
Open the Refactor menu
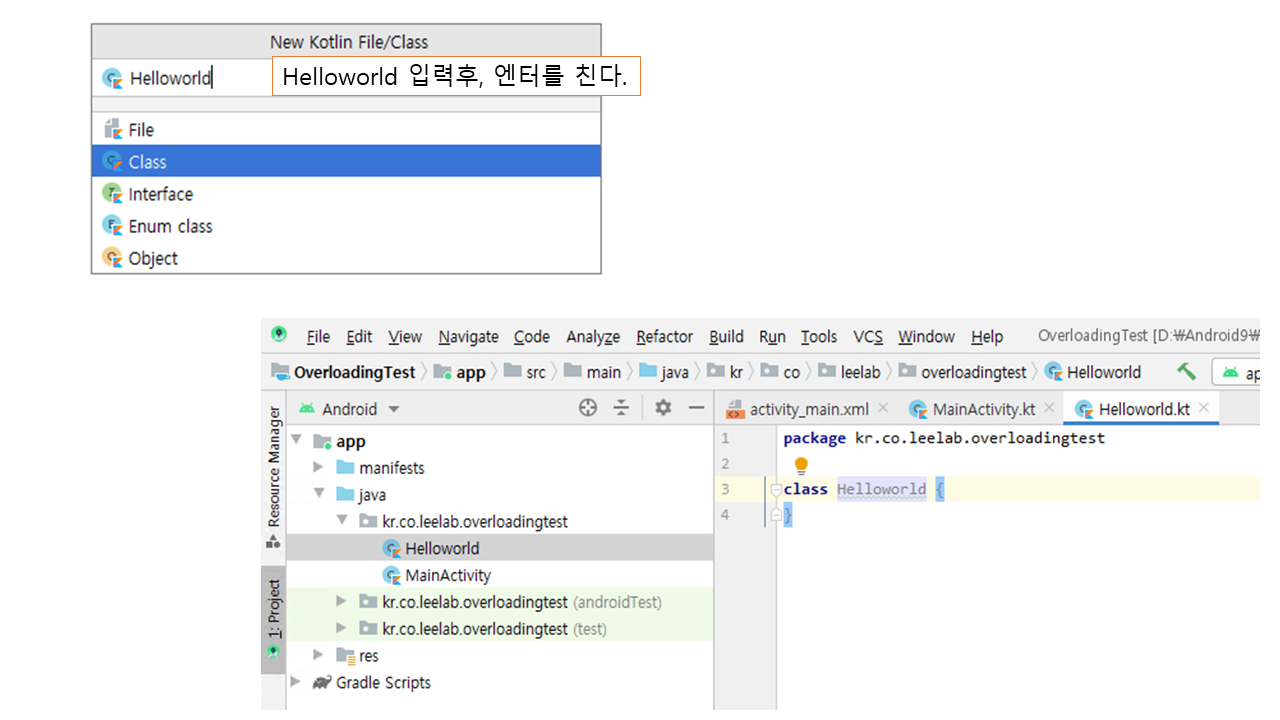[x=664, y=337]
